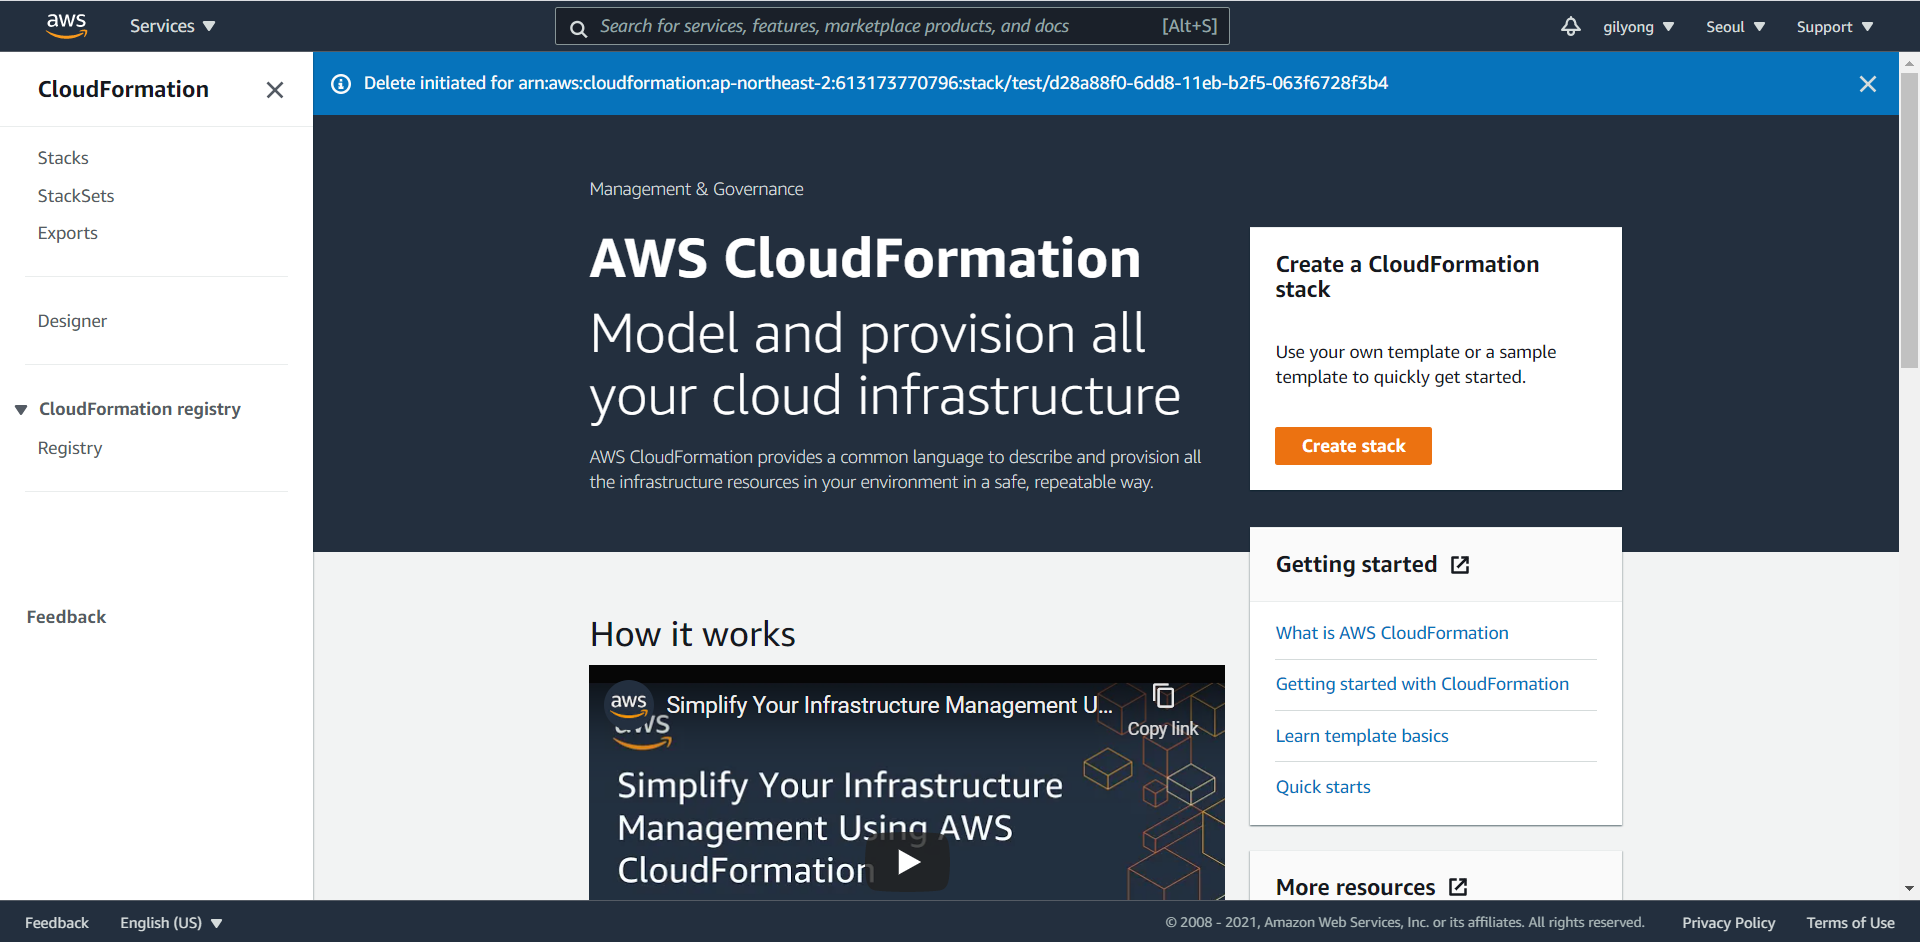Collapse the CloudFormation registry section

(21, 410)
